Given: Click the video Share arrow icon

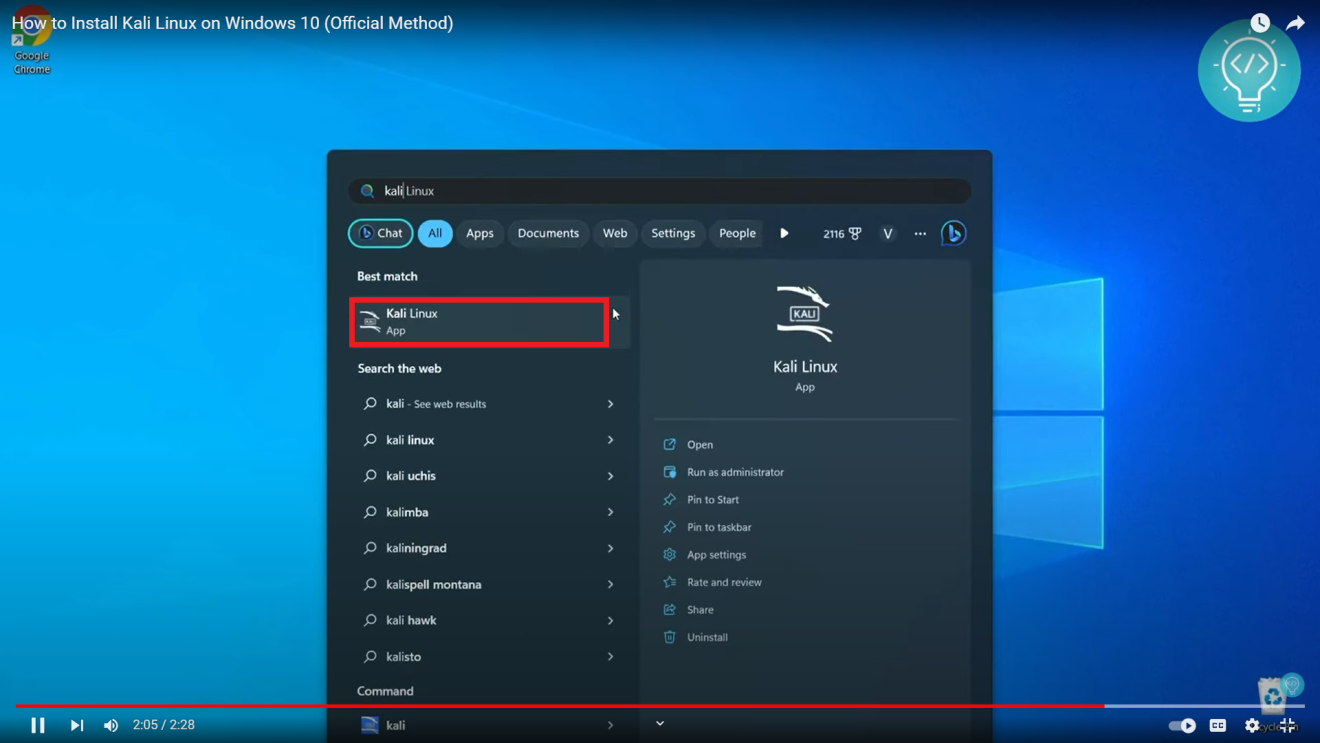Looking at the screenshot, I should click(1296, 21).
